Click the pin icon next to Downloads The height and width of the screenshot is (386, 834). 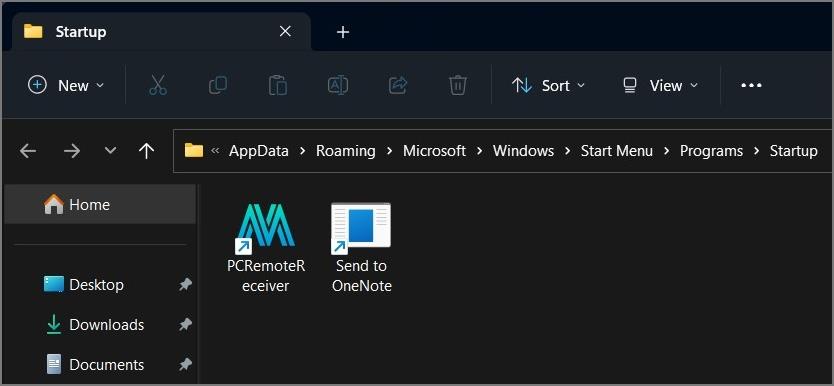click(185, 325)
